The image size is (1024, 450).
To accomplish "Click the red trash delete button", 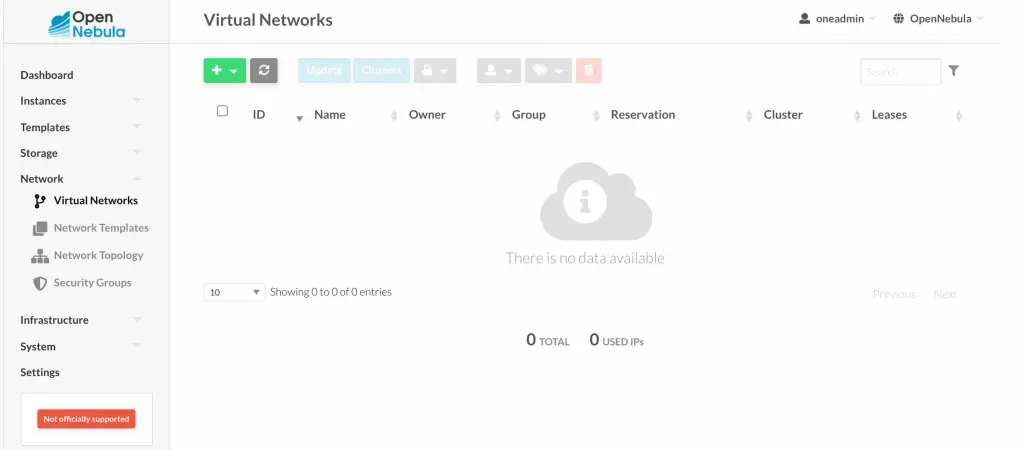I will click(588, 71).
